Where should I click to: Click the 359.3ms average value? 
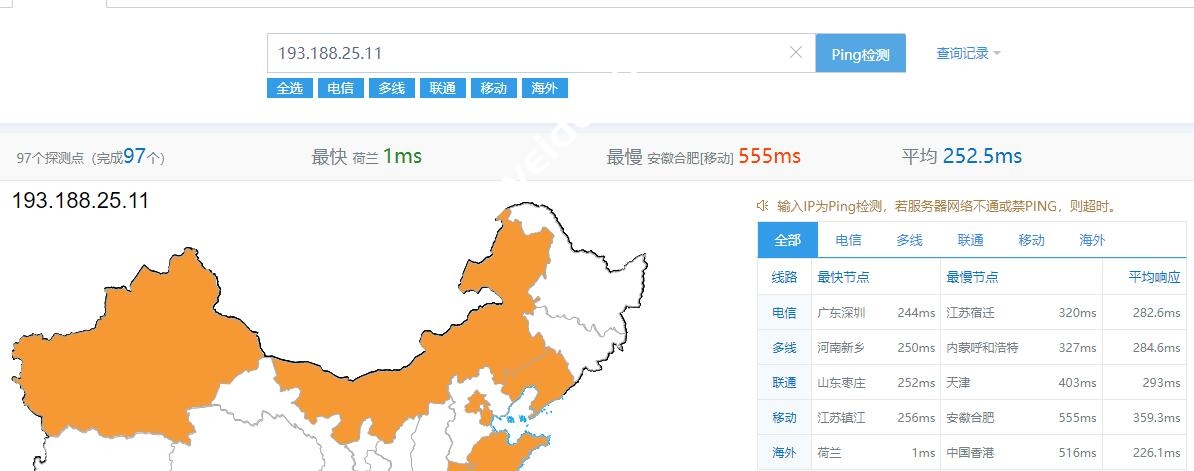click(x=1157, y=418)
